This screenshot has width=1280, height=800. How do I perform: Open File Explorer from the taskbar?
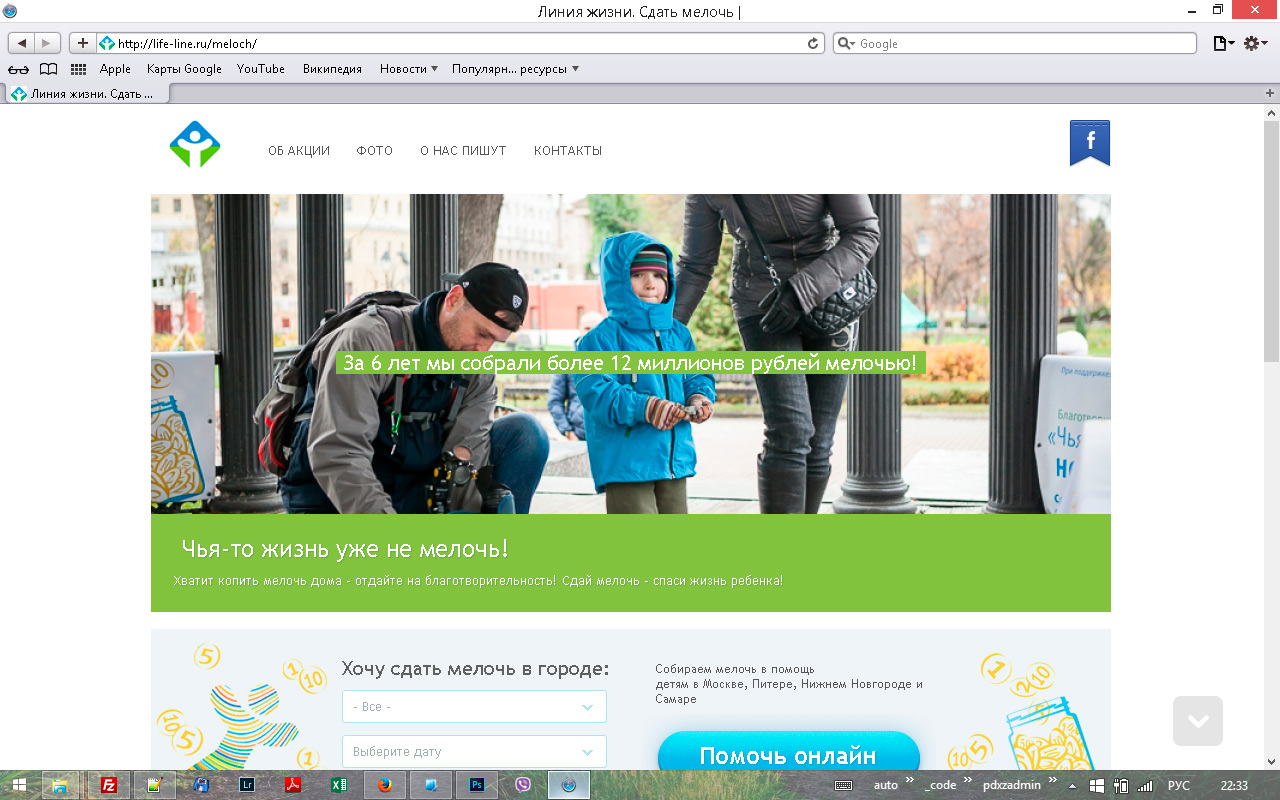(60, 785)
